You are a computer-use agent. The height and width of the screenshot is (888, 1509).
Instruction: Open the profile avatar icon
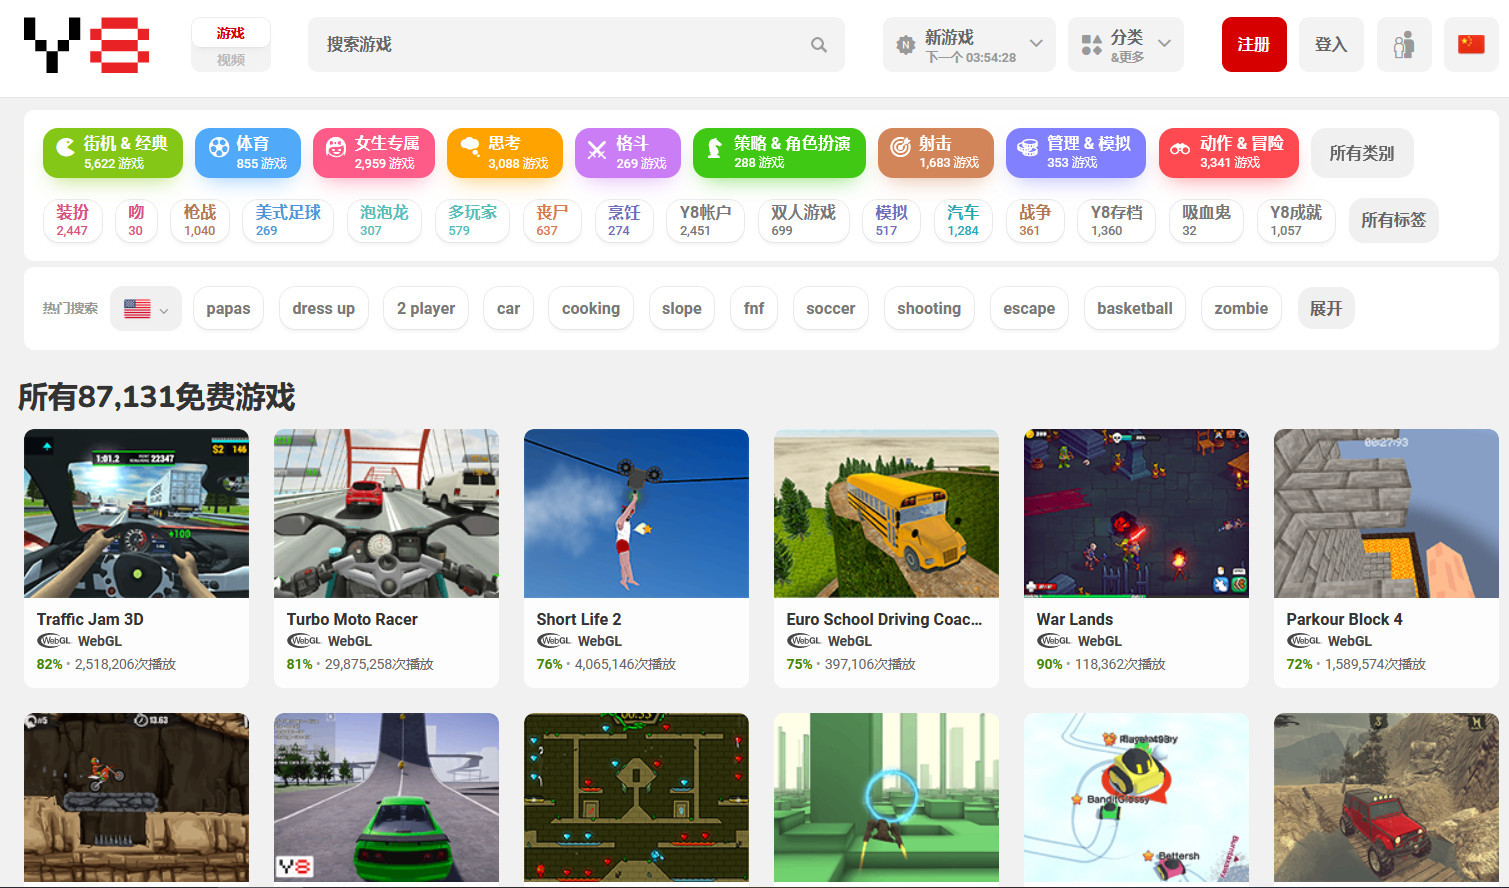(1403, 45)
